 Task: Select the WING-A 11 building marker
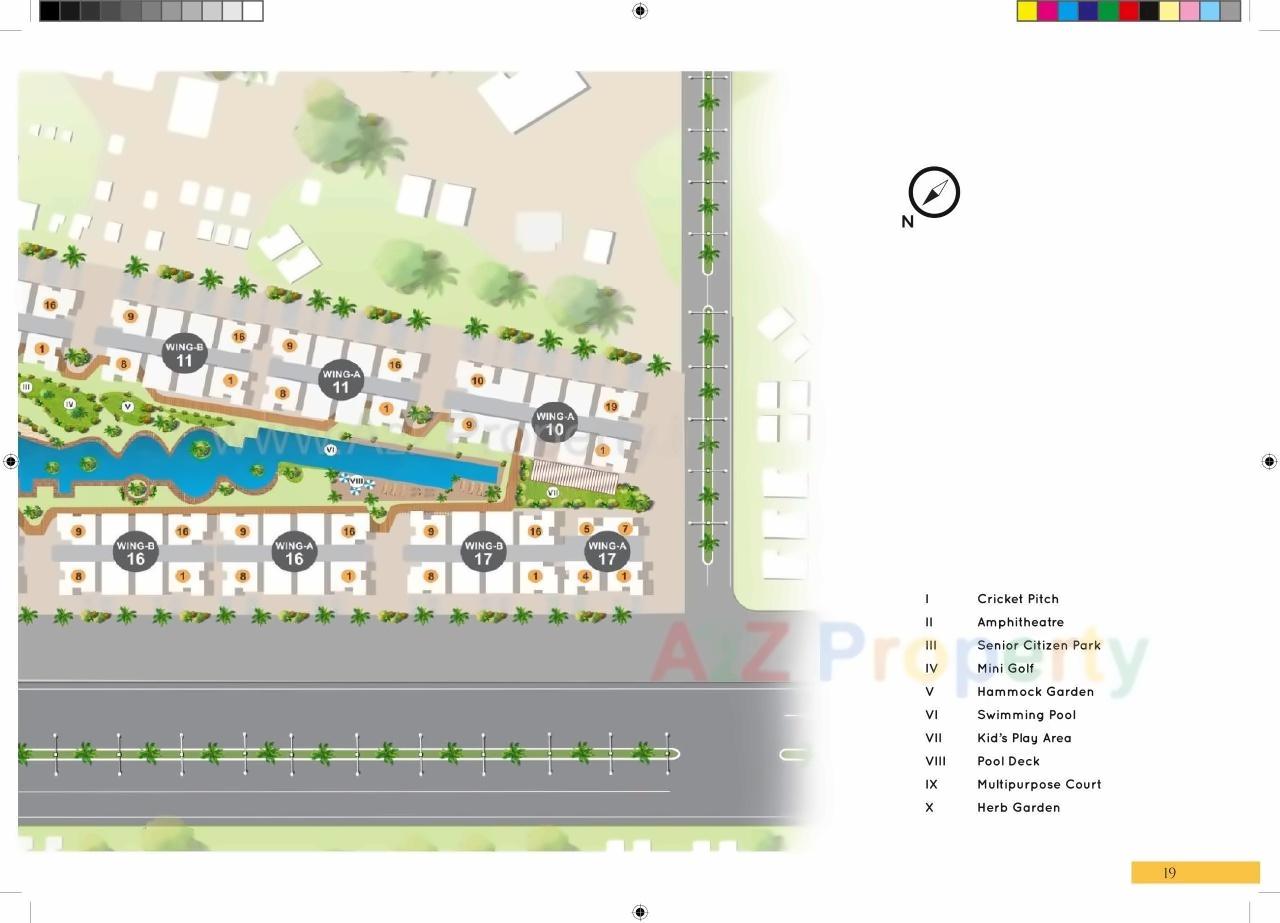coord(341,379)
